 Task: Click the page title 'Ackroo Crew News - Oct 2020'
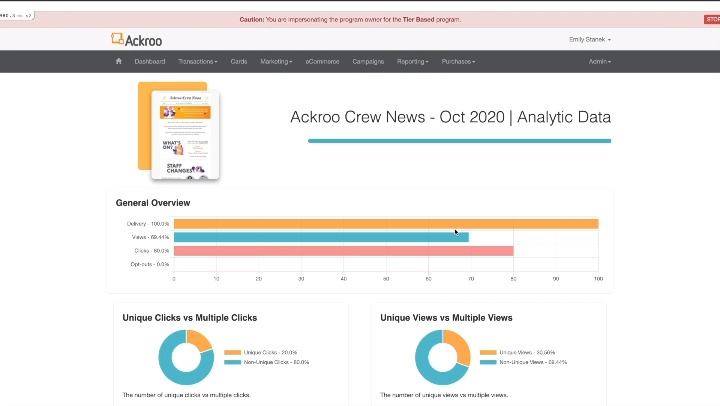[397, 117]
